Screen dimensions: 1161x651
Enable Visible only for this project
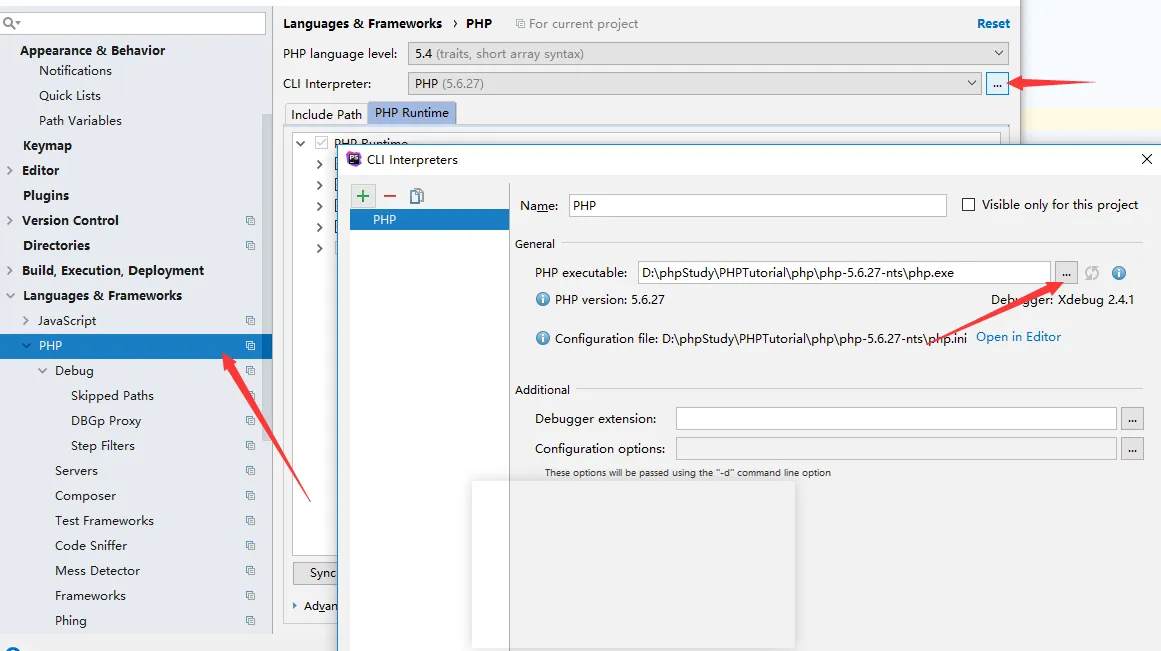[968, 205]
